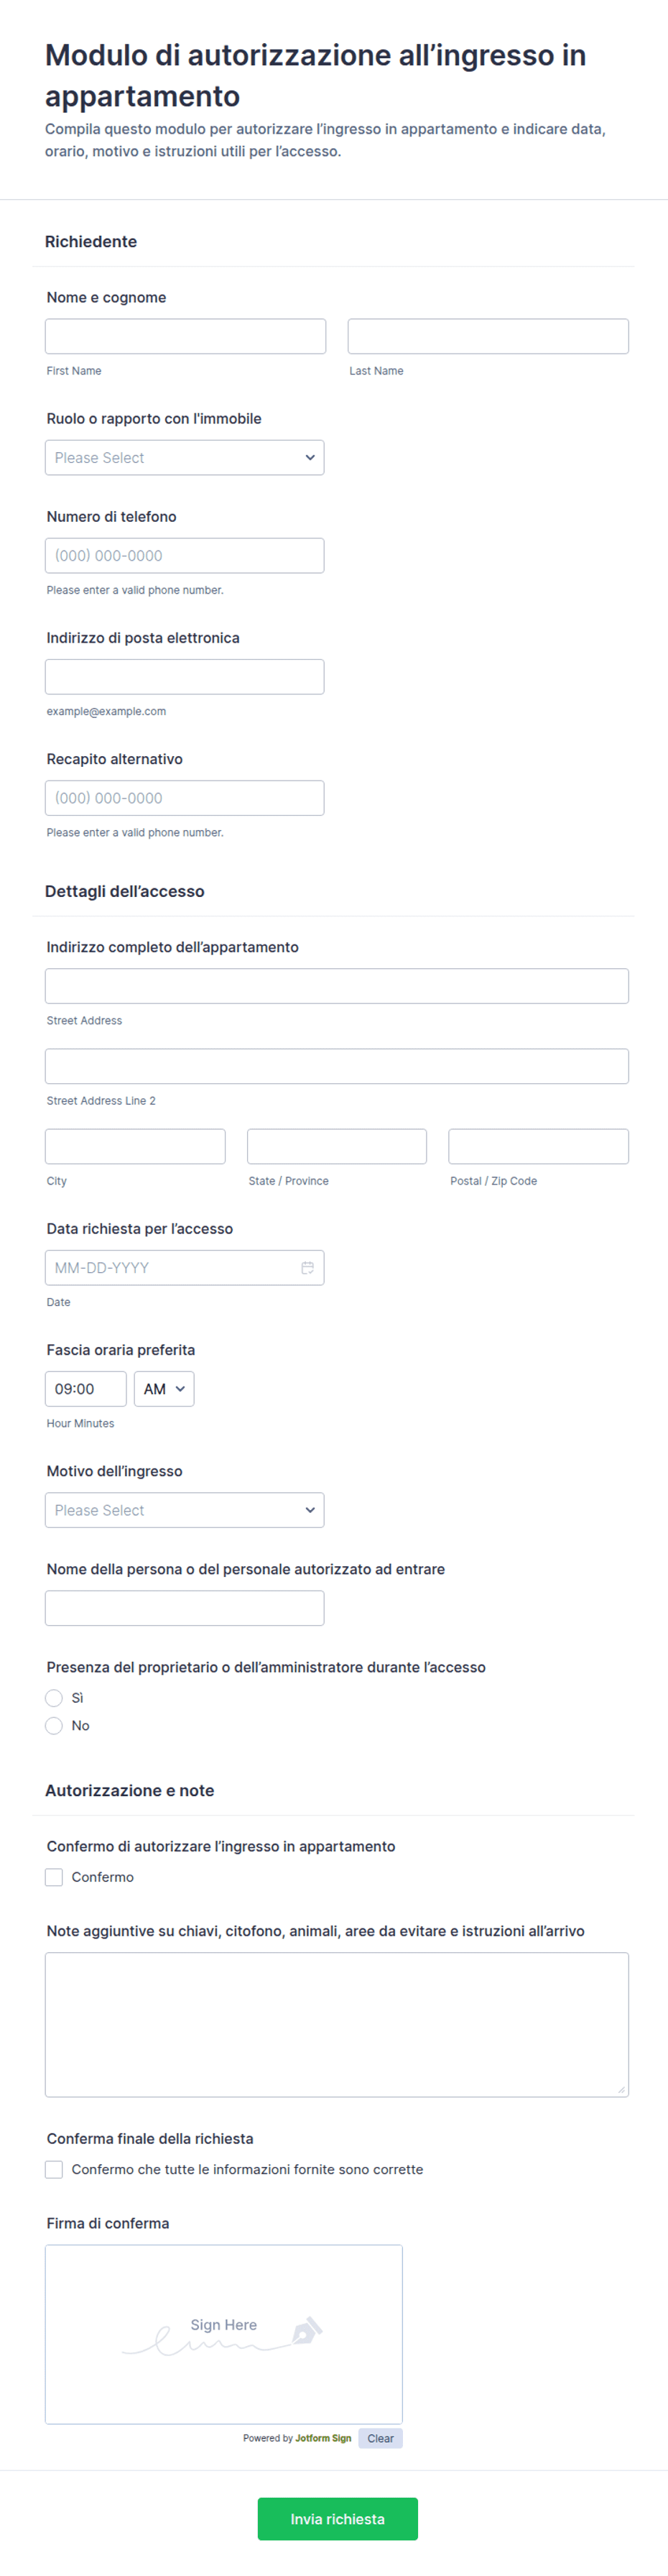Click the Numero di telefono field
Image resolution: width=668 pixels, height=2576 pixels.
click(x=185, y=556)
